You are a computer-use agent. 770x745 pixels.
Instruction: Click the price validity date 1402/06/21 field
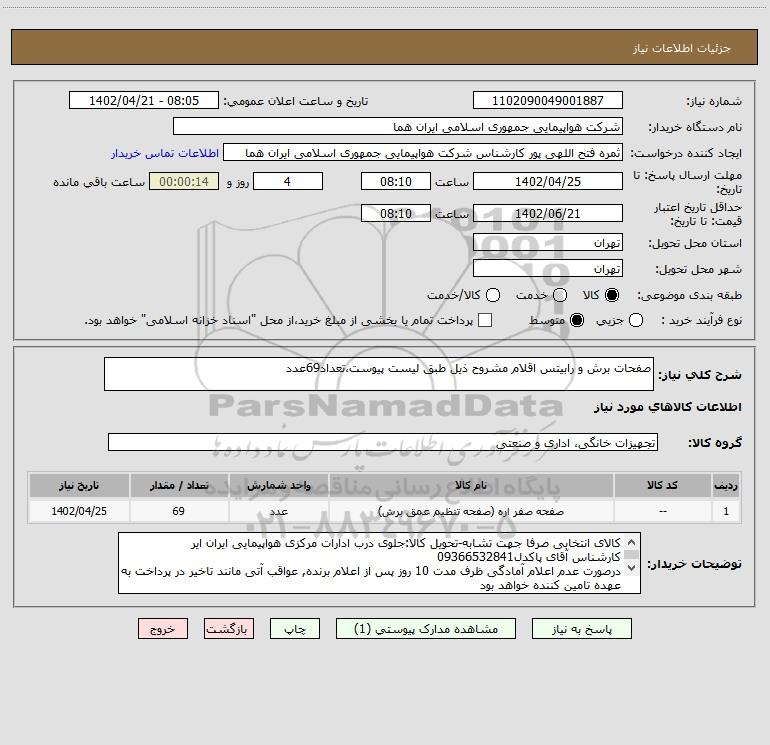[x=548, y=213]
